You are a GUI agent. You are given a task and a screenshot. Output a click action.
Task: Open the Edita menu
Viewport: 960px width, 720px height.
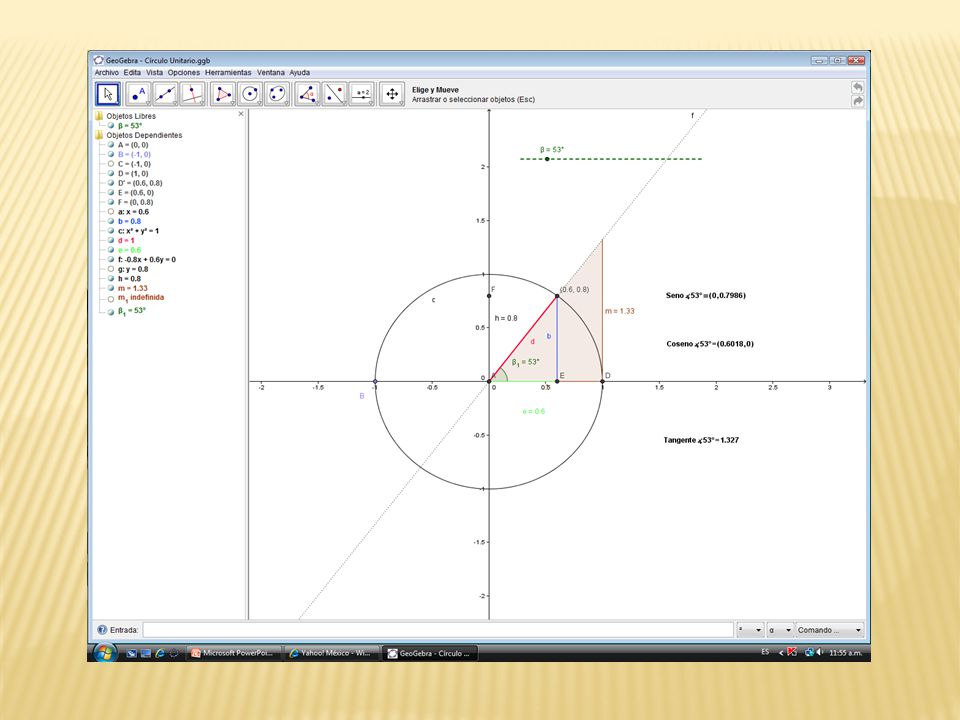132,72
